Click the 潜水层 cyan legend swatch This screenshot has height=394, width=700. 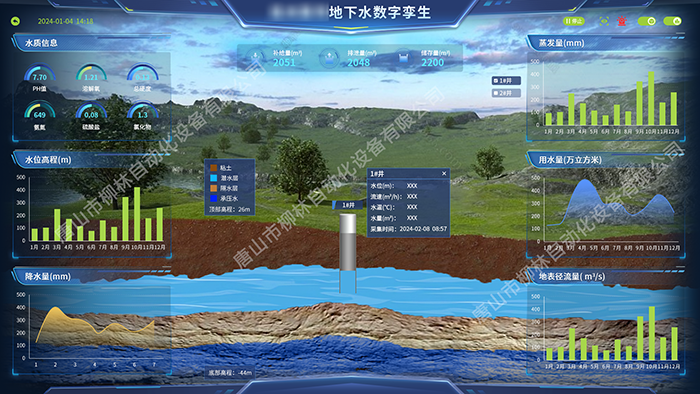click(x=214, y=178)
